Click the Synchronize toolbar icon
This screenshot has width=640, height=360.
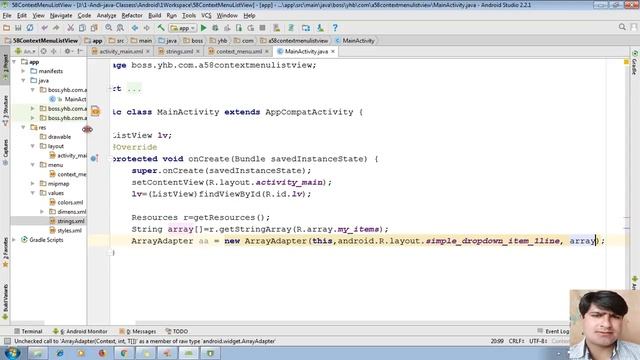[30, 28]
